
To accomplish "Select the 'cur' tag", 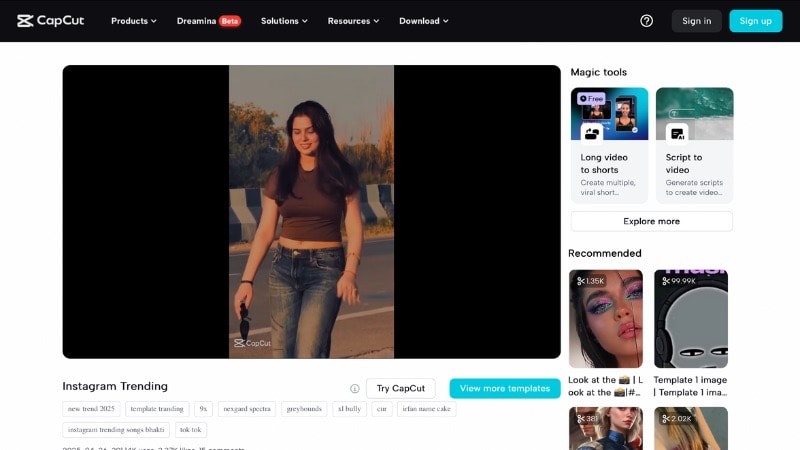I will 382,409.
